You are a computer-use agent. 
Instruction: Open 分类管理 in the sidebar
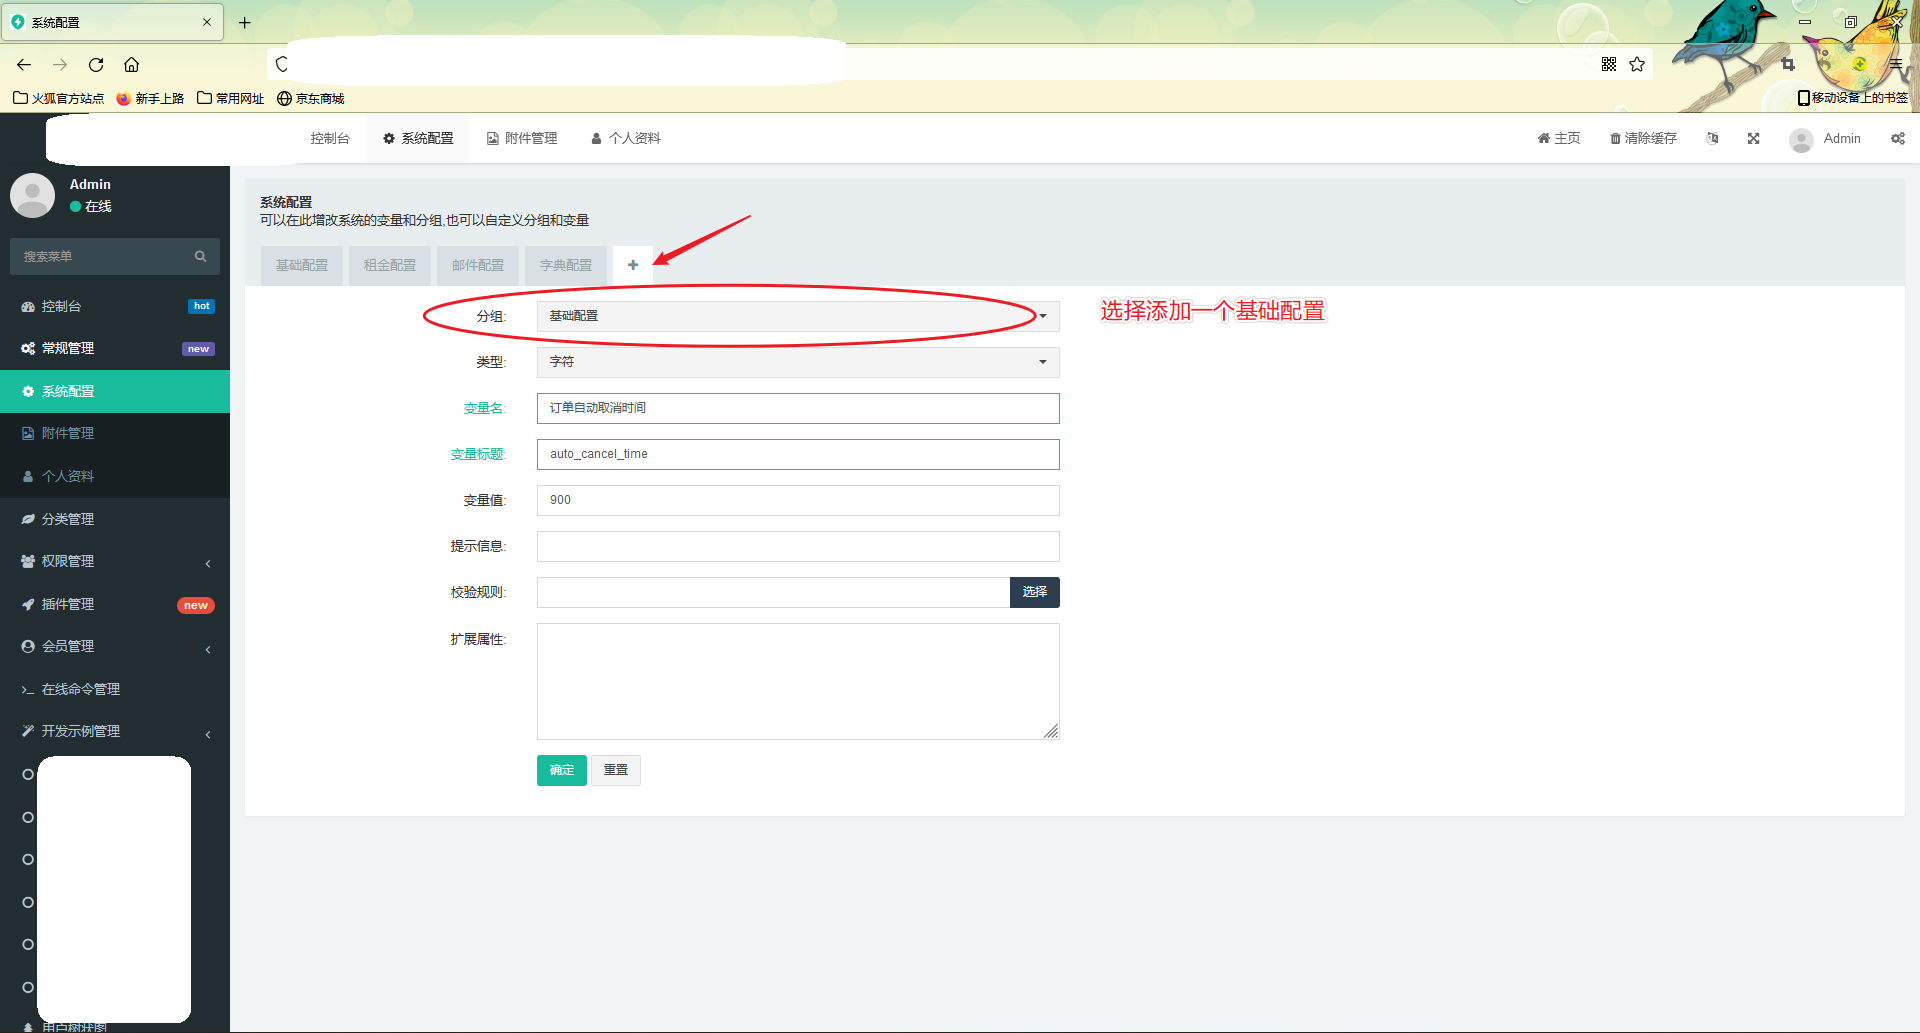click(x=67, y=518)
